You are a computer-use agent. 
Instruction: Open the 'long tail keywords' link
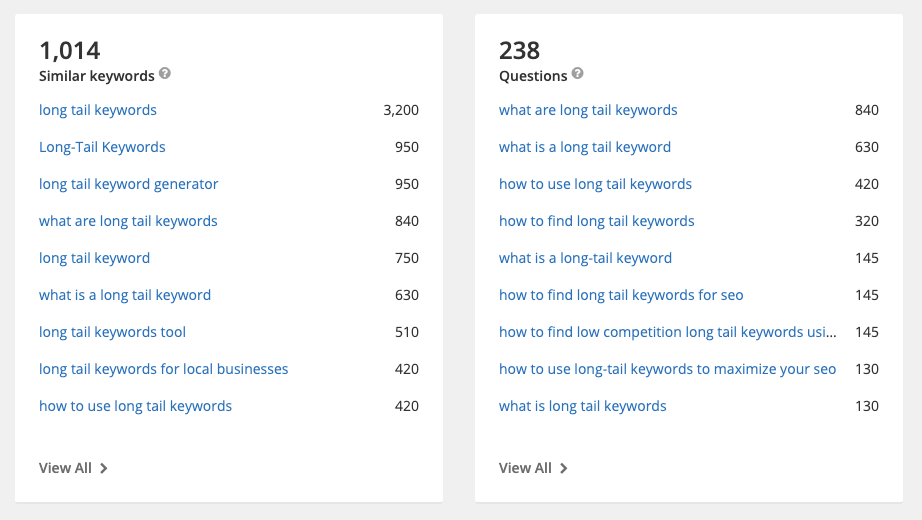[98, 110]
